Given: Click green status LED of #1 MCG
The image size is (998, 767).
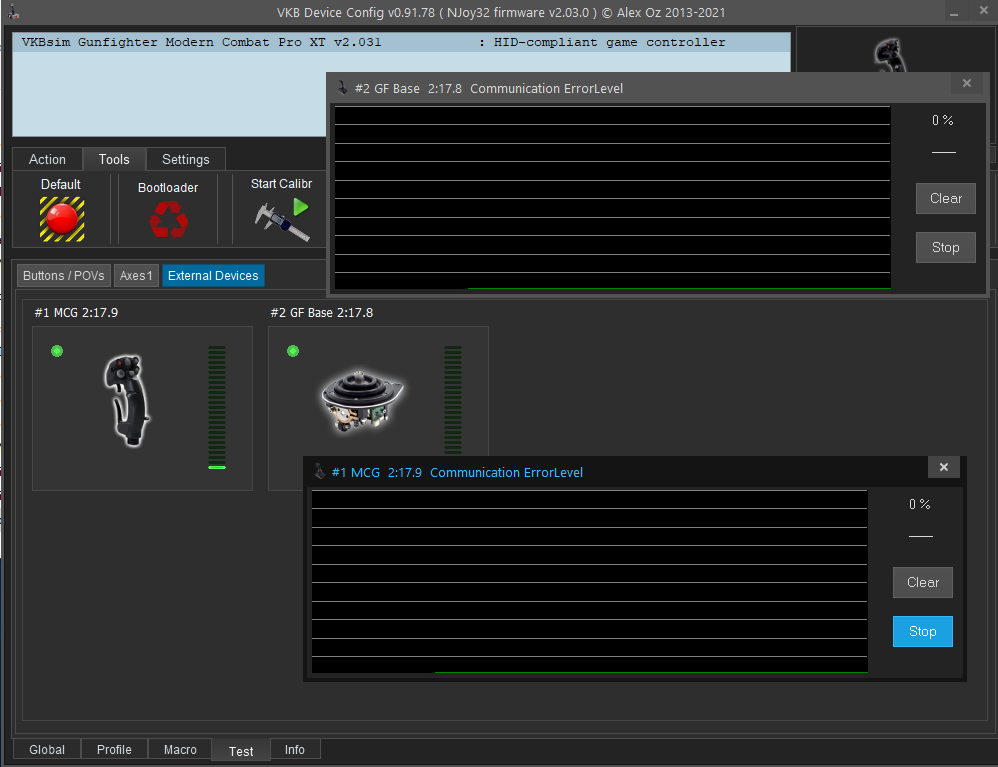Looking at the screenshot, I should (57, 351).
